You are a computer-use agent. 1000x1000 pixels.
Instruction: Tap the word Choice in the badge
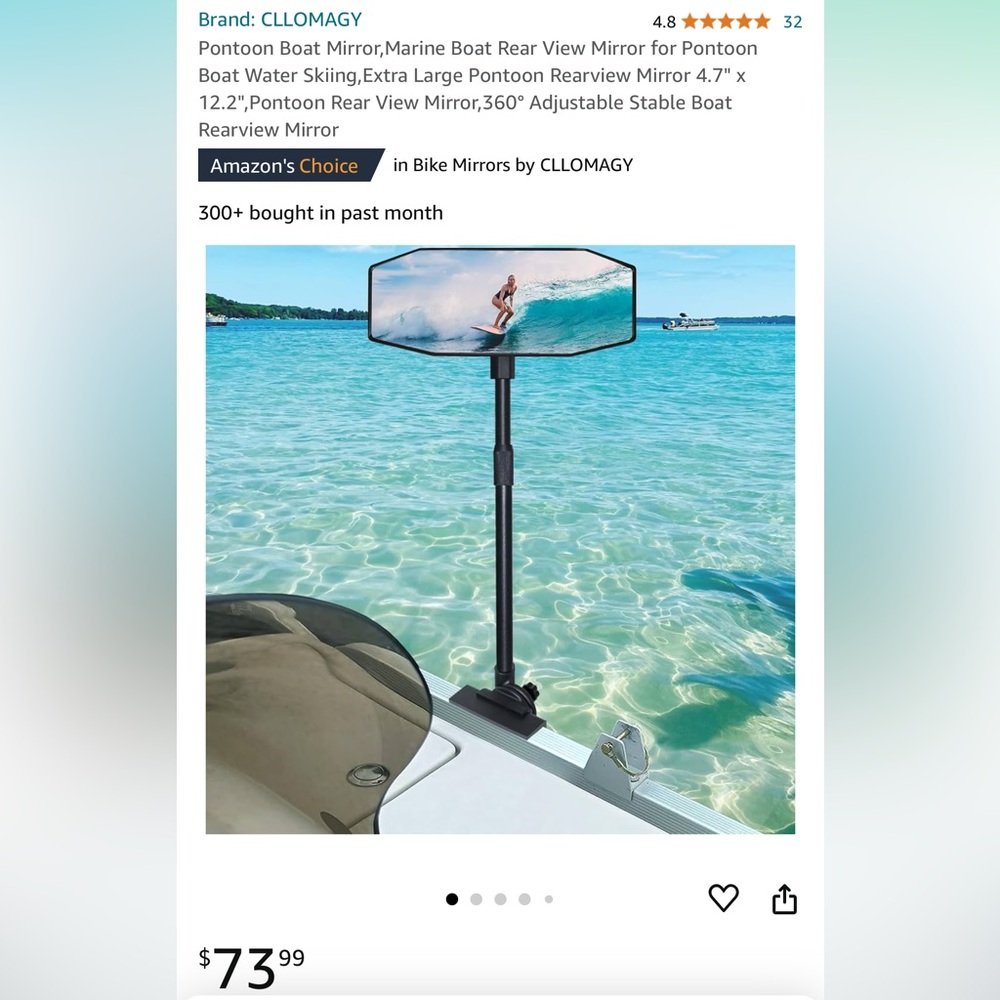(328, 166)
